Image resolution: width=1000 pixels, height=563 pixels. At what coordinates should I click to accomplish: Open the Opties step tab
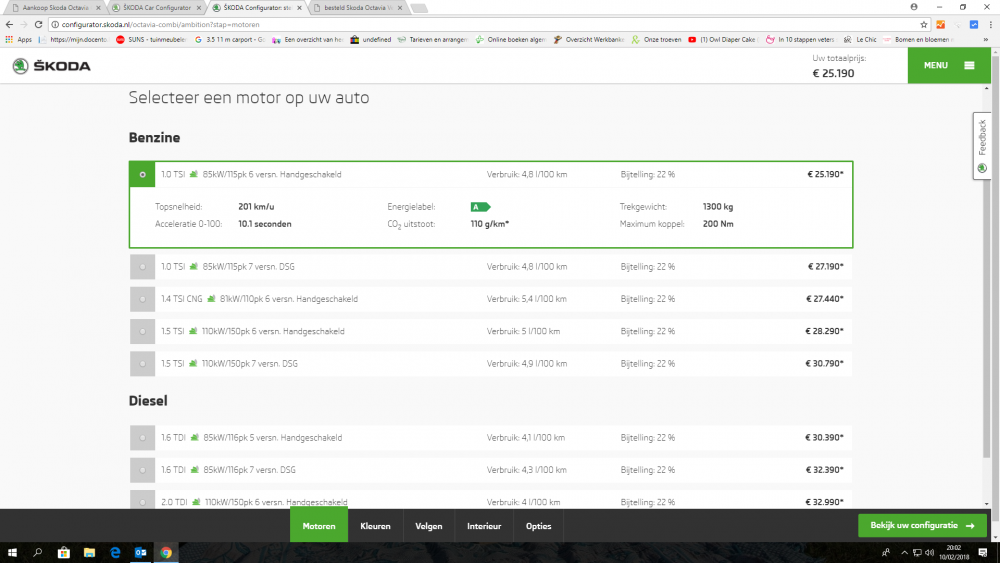538,526
